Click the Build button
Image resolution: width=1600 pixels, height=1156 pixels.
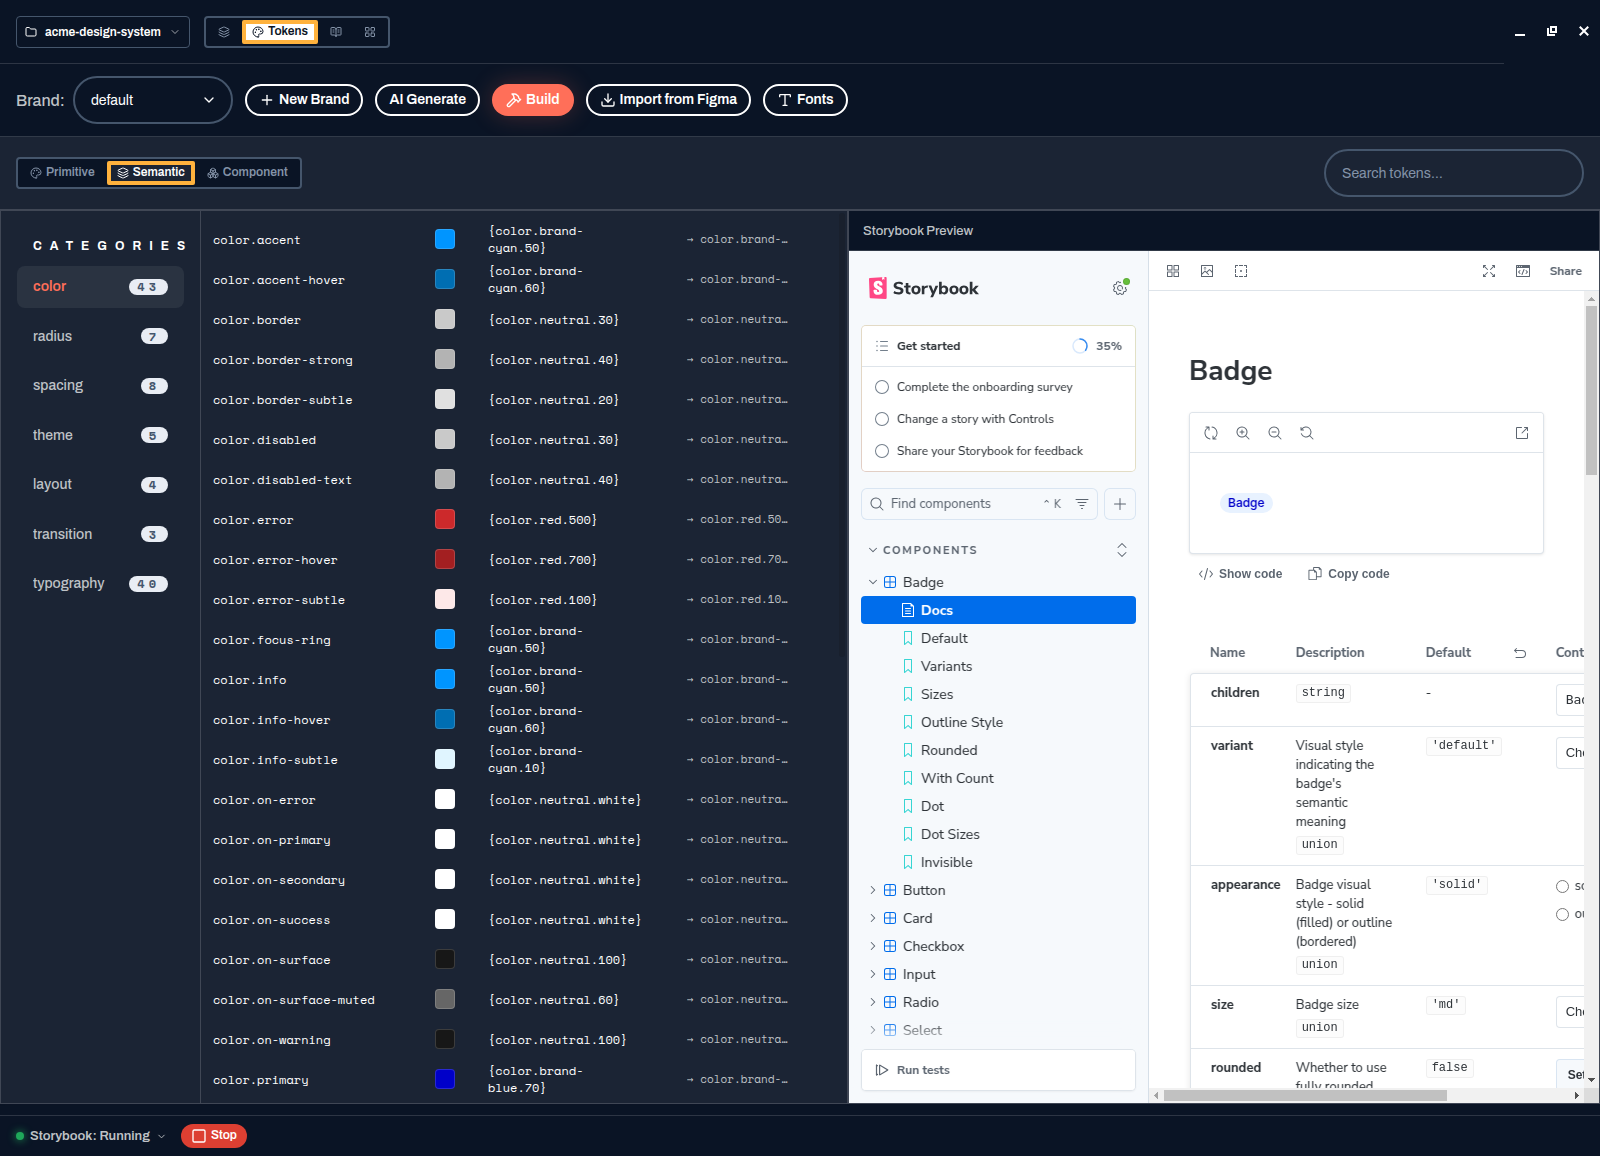click(533, 100)
